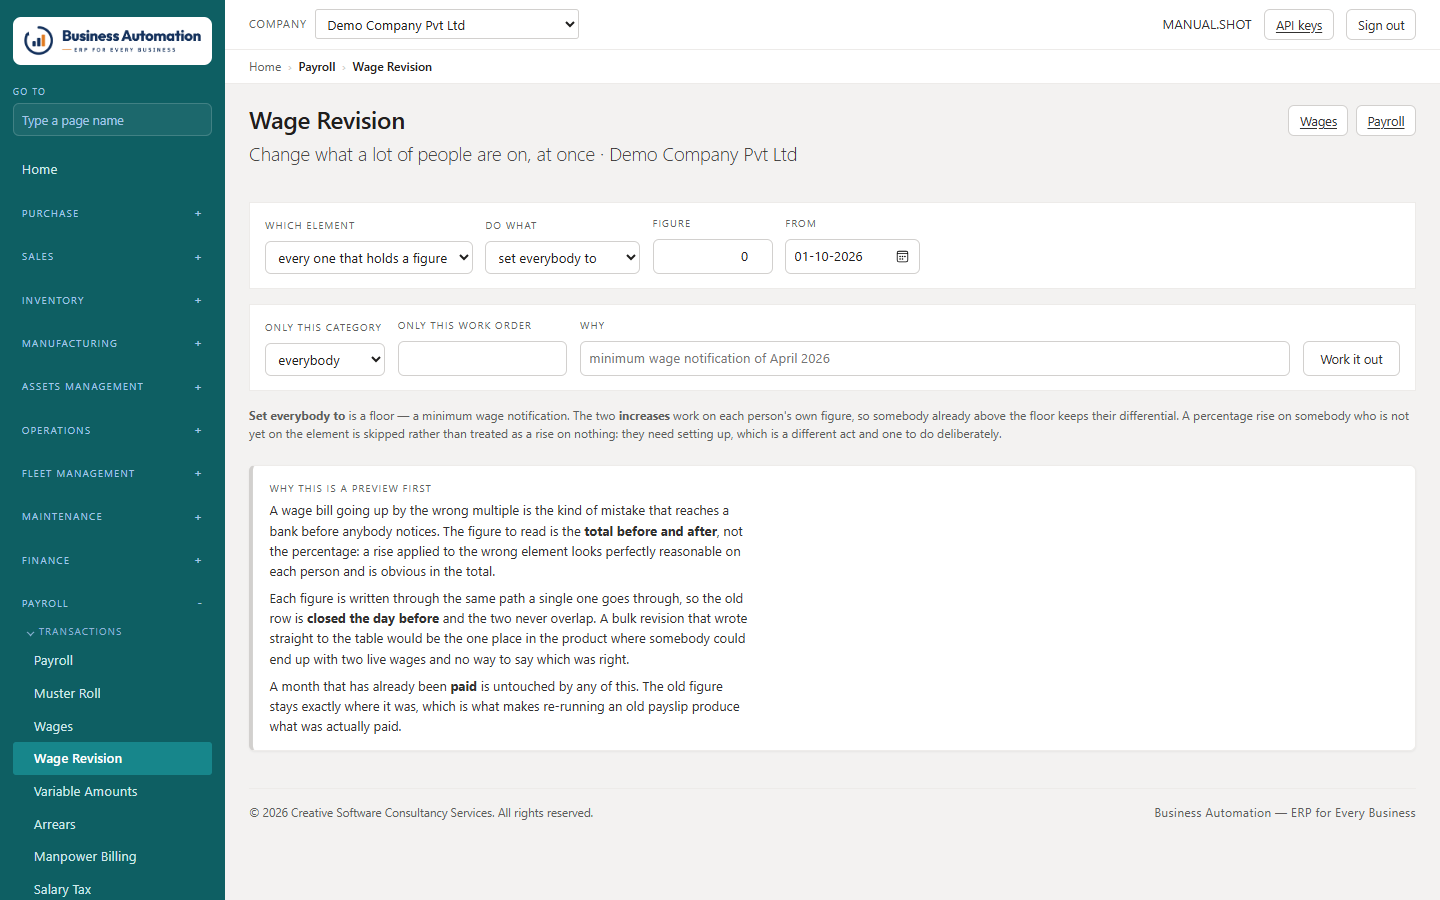Collapse the Payroll sidebar section
1440x900 pixels.
coord(112,604)
